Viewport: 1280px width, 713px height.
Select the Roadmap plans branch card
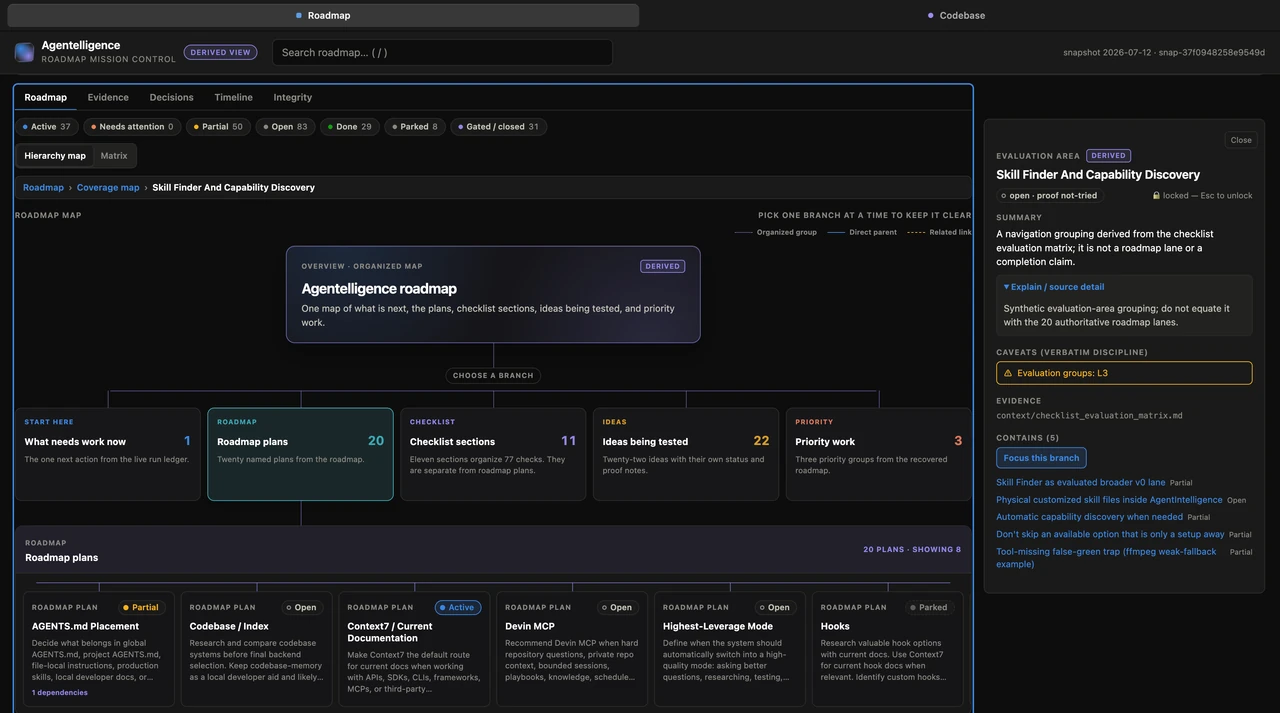(300, 454)
